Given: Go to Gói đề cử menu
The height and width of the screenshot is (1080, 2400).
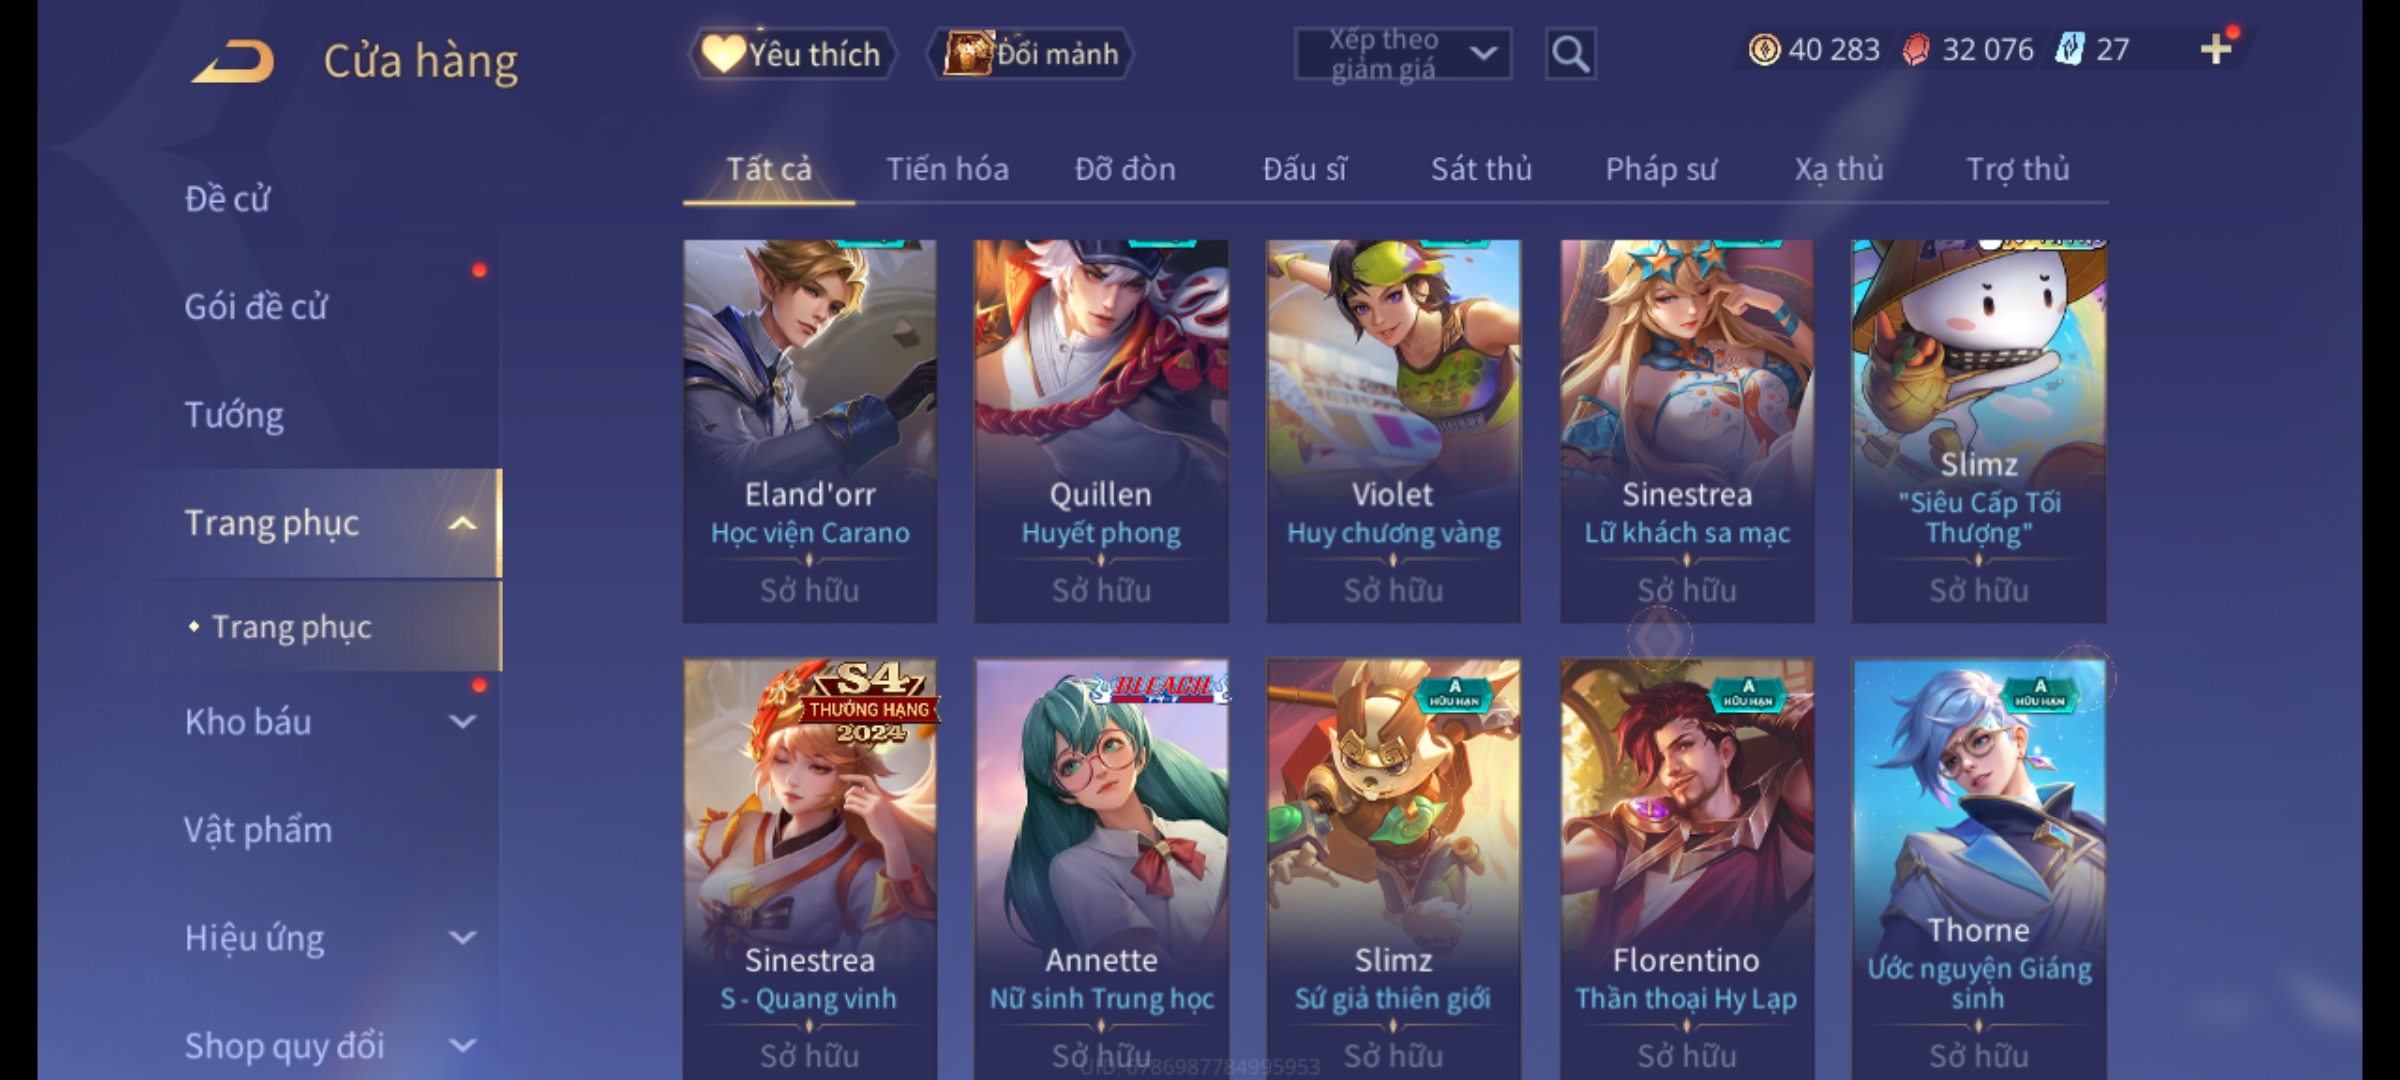Looking at the screenshot, I should (x=256, y=306).
